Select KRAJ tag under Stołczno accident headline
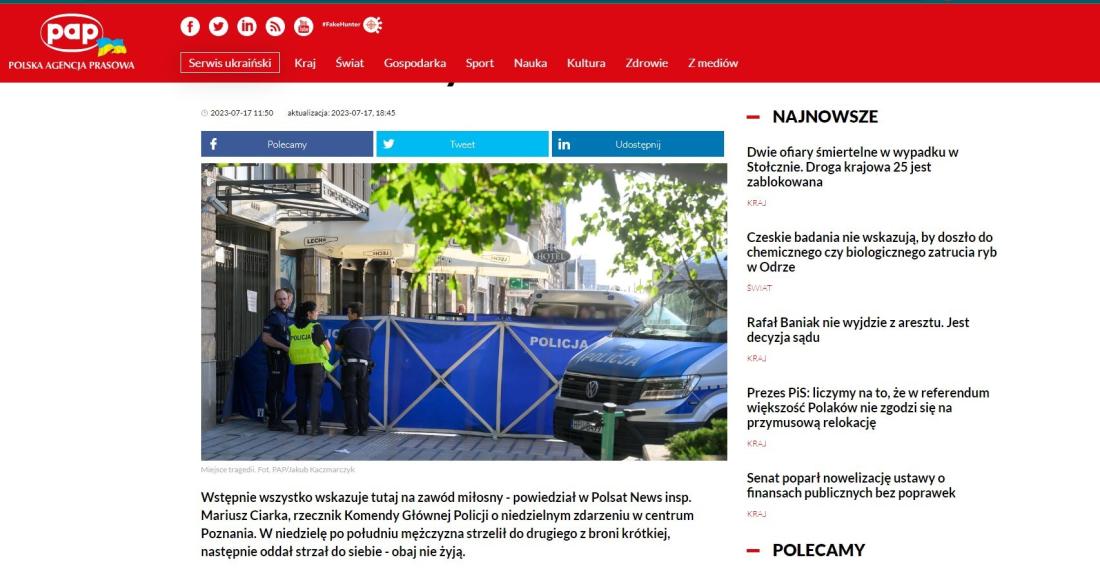1100x571 pixels. point(756,203)
